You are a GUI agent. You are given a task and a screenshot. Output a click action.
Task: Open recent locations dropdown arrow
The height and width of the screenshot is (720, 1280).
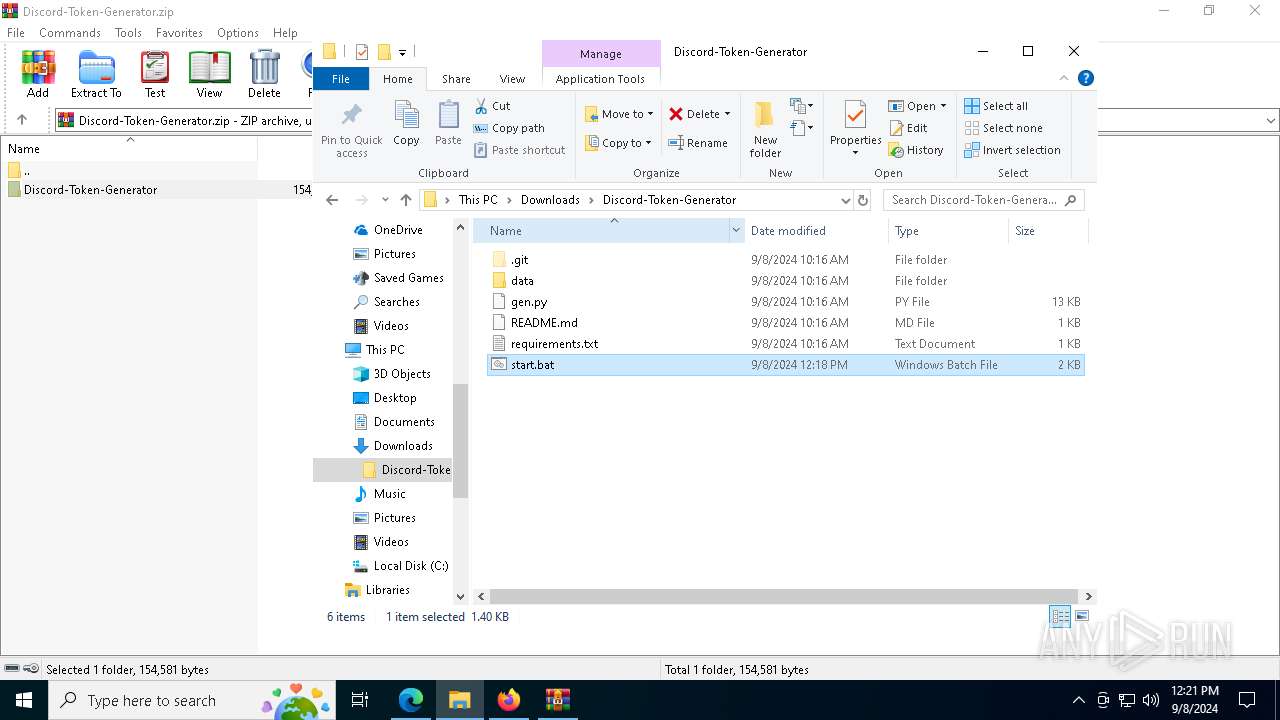click(x=385, y=200)
